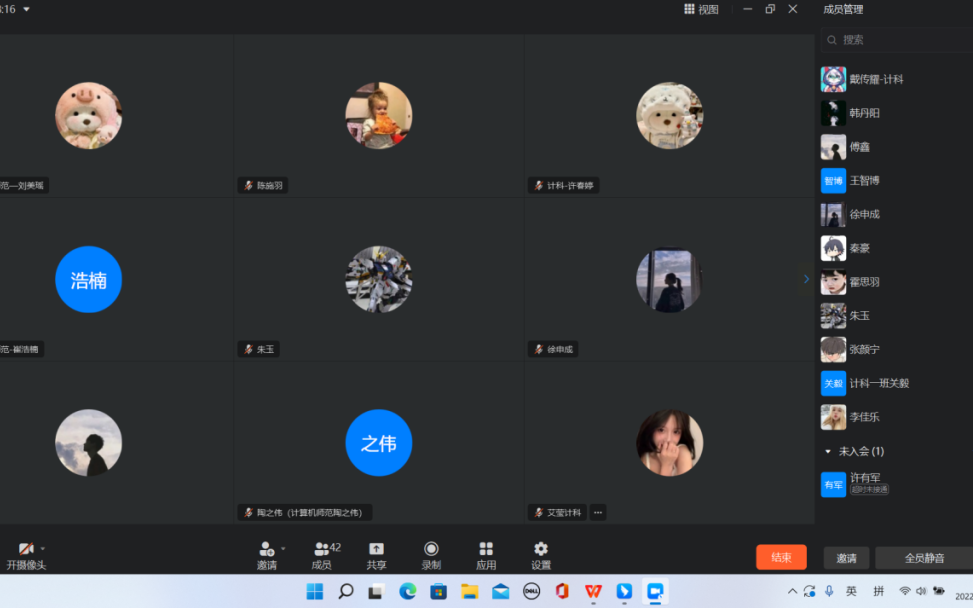This screenshot has height=608, width=973.
Task: Go to next page of video tiles
Action: (806, 279)
